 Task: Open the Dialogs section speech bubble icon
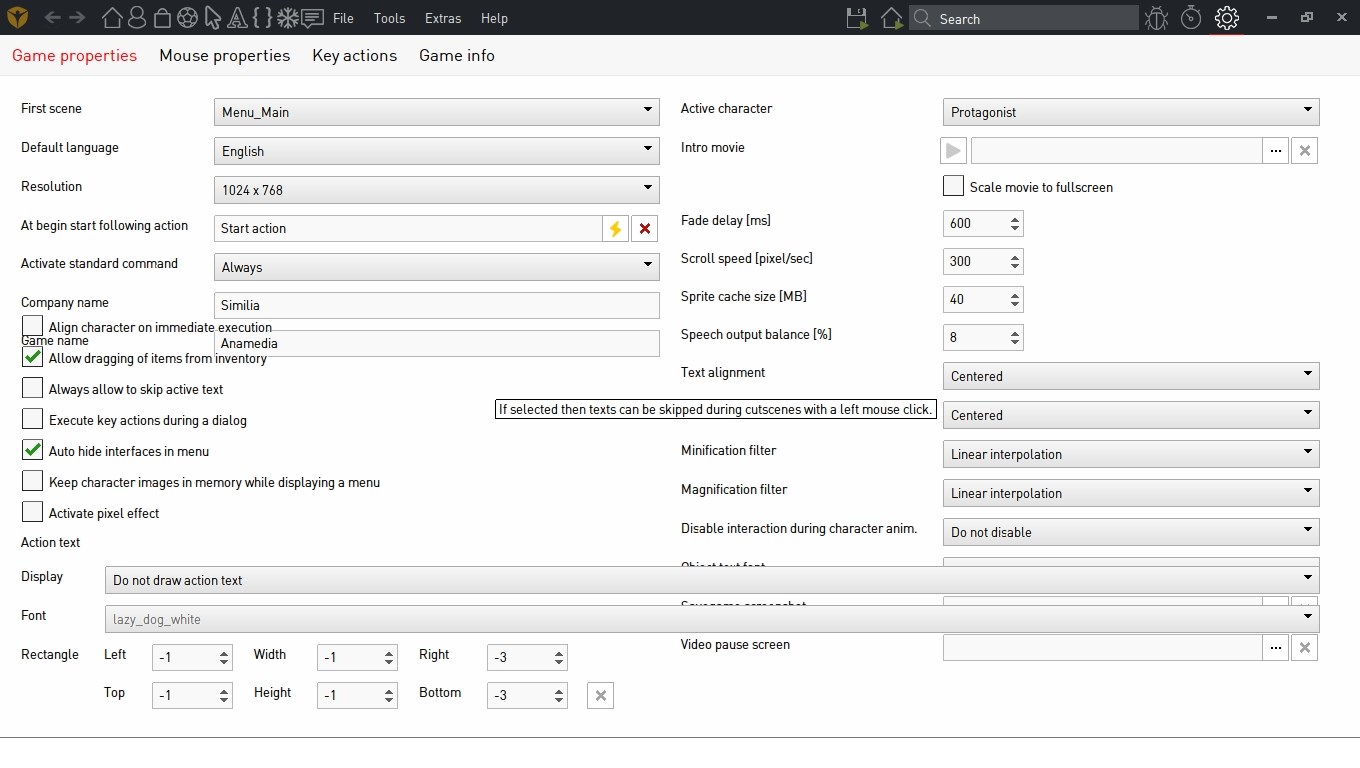(312, 18)
